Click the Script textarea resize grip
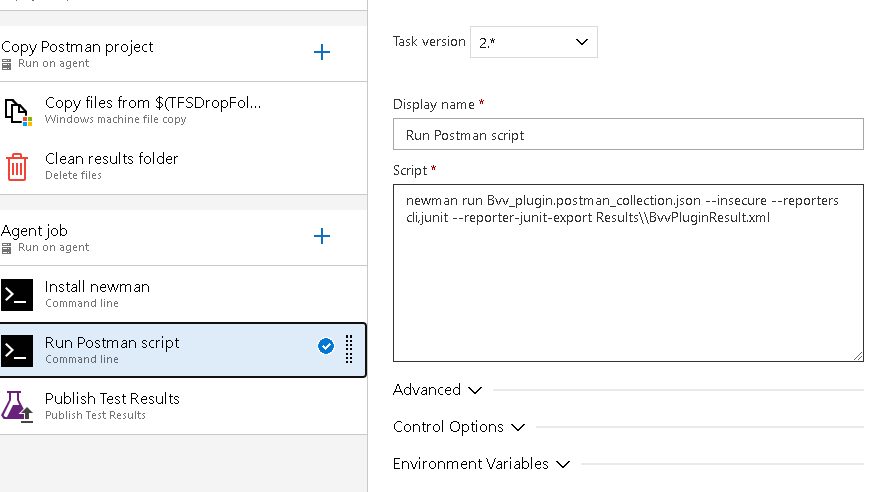Viewport: 873px width, 492px height. (x=857, y=356)
